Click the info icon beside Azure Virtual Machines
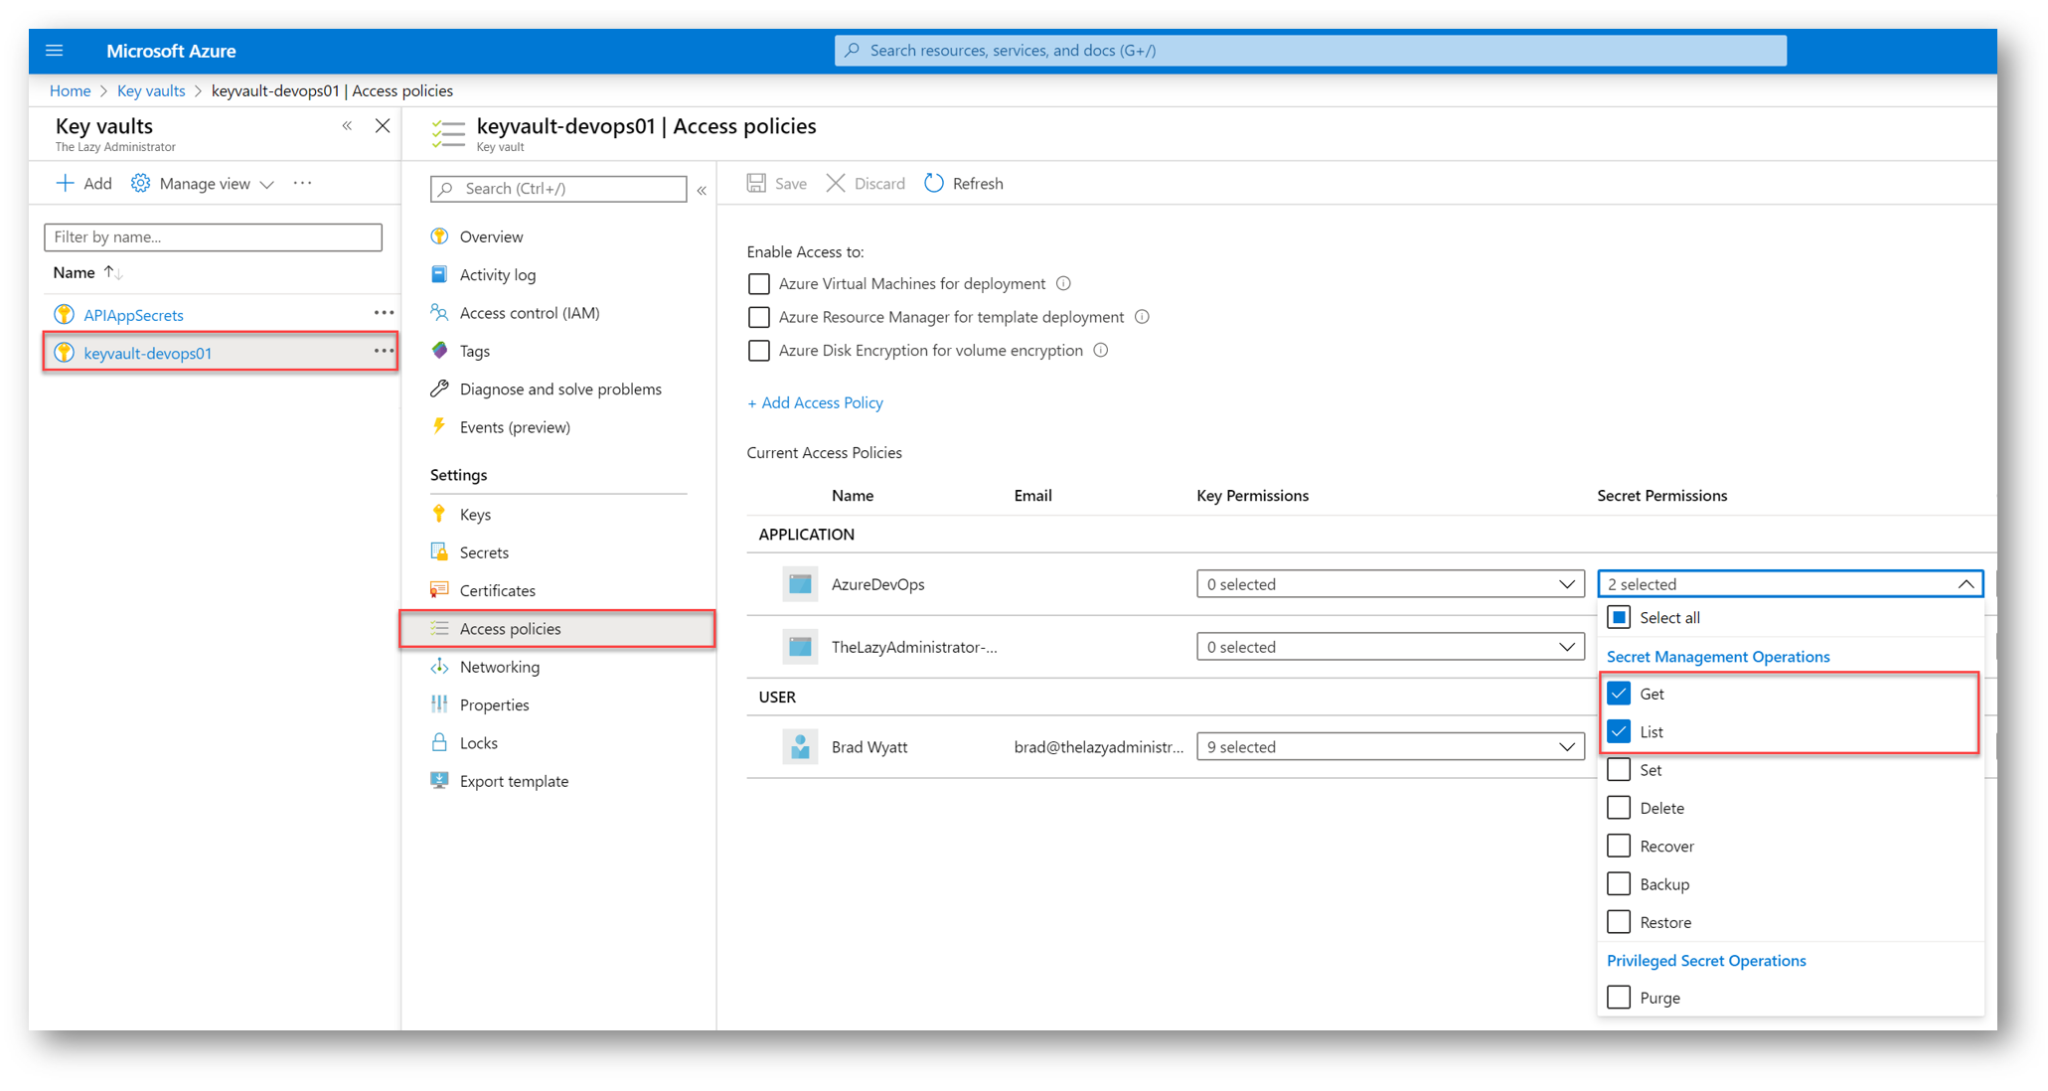 [x=1064, y=284]
